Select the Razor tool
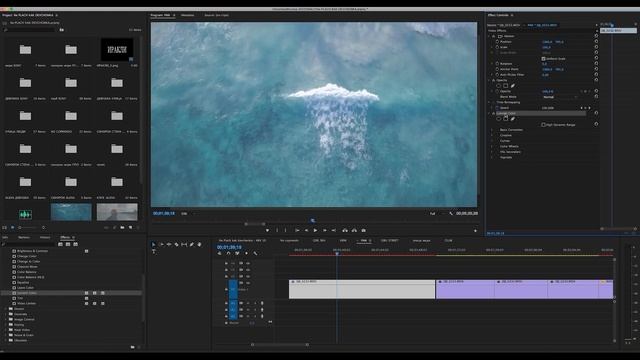This screenshot has width=640, height=360. tap(177, 244)
